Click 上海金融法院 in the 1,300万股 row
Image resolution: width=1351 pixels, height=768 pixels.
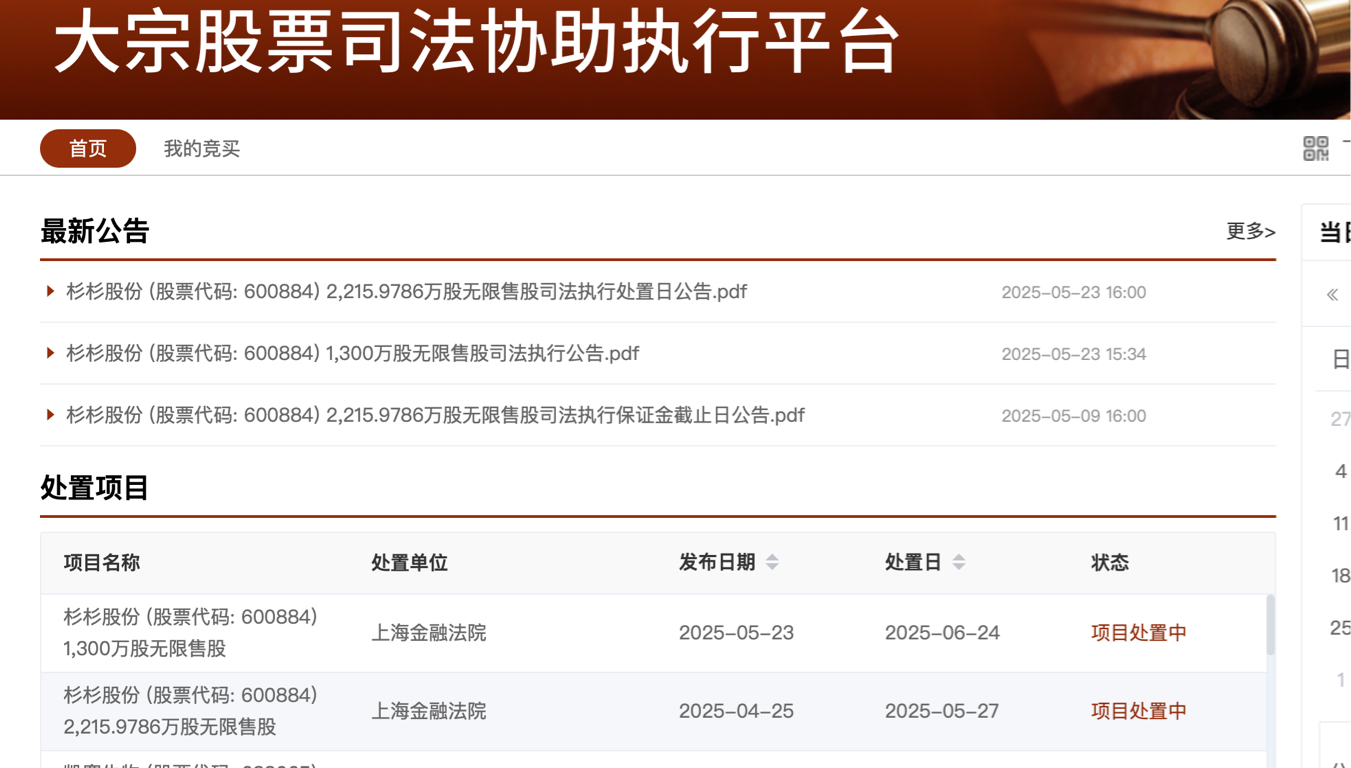(x=429, y=633)
